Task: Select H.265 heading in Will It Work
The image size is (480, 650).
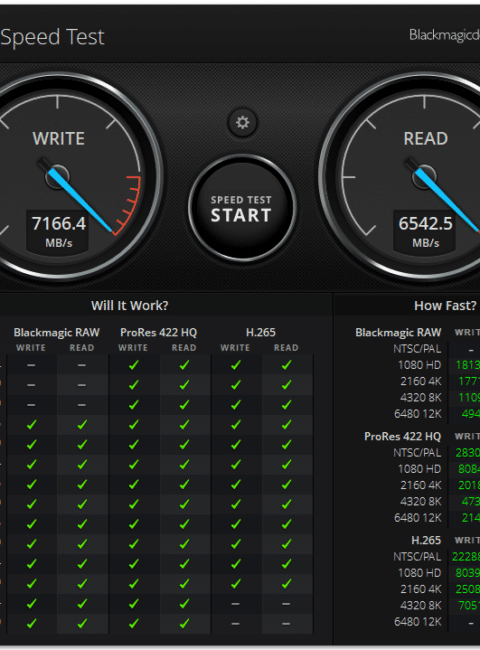Action: click(261, 332)
